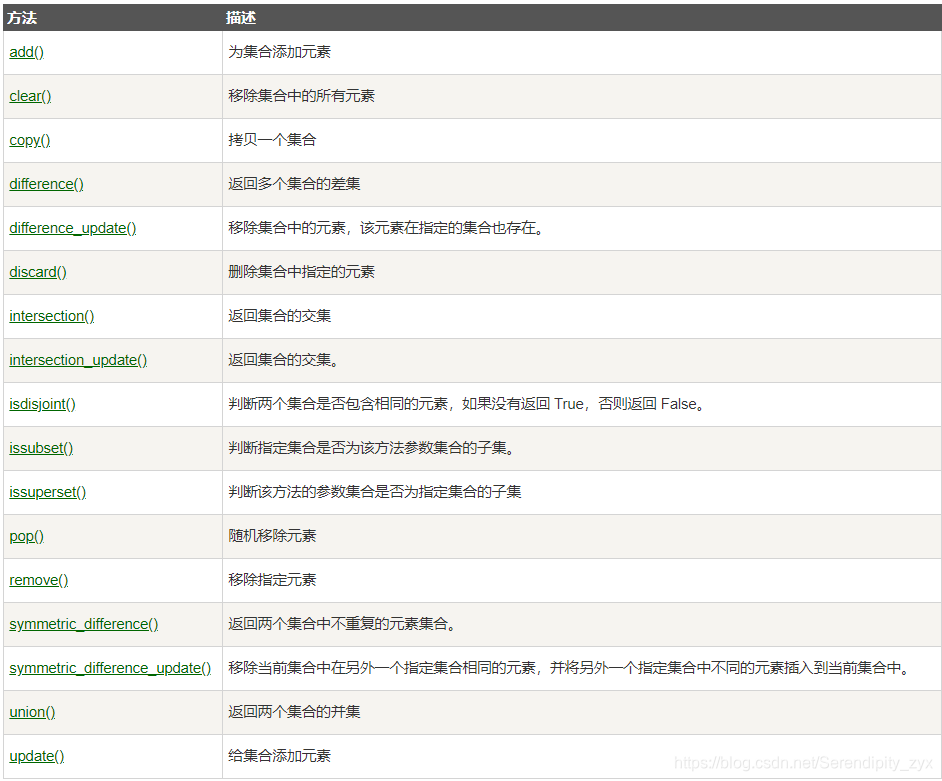Select the description 删除集合中指定的元素
This screenshot has width=942, height=781.
(302, 272)
